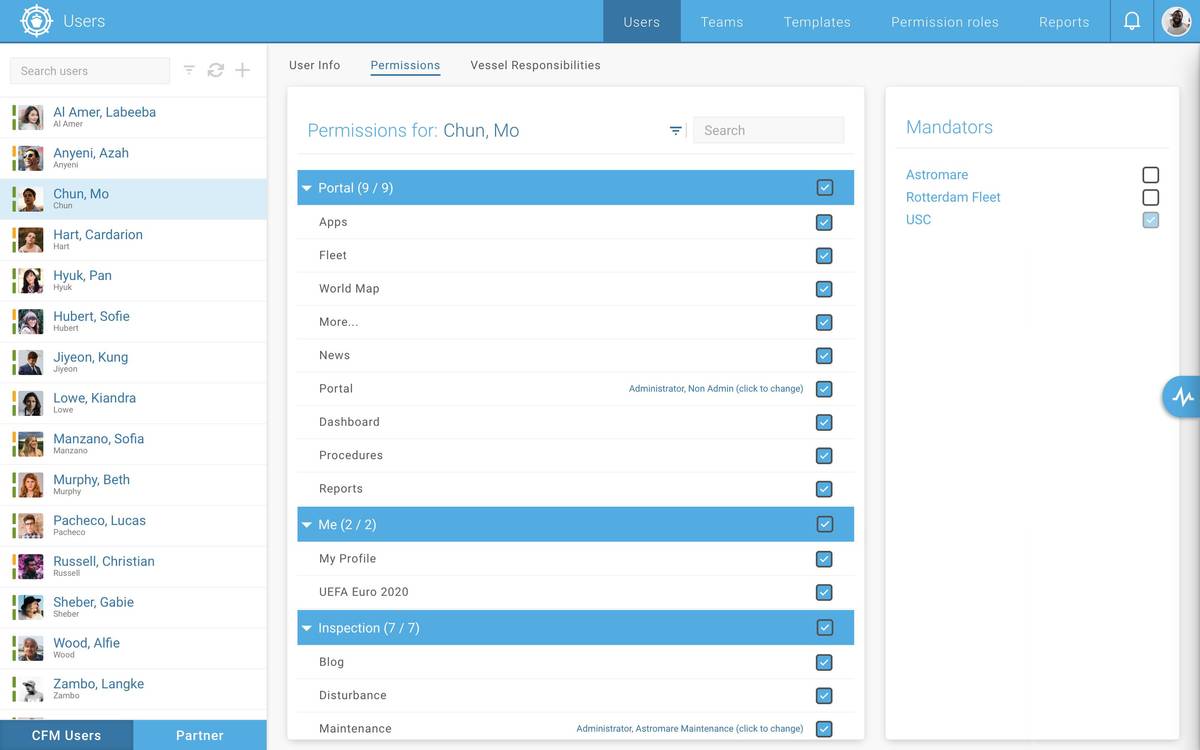1200x750 pixels.
Task: Click the app logo in the top left
Action: [x=35, y=20]
